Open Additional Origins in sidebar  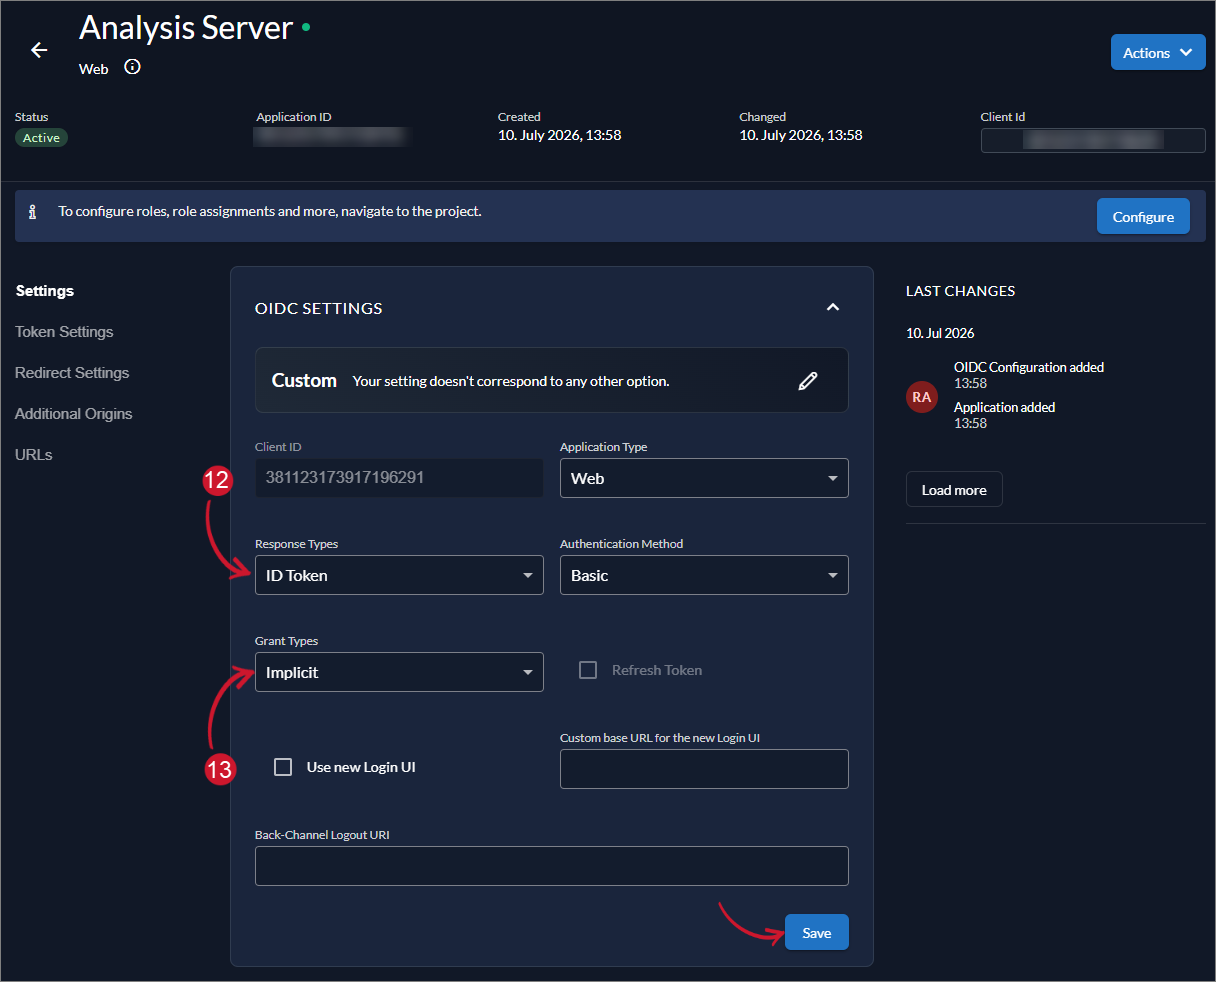[74, 414]
